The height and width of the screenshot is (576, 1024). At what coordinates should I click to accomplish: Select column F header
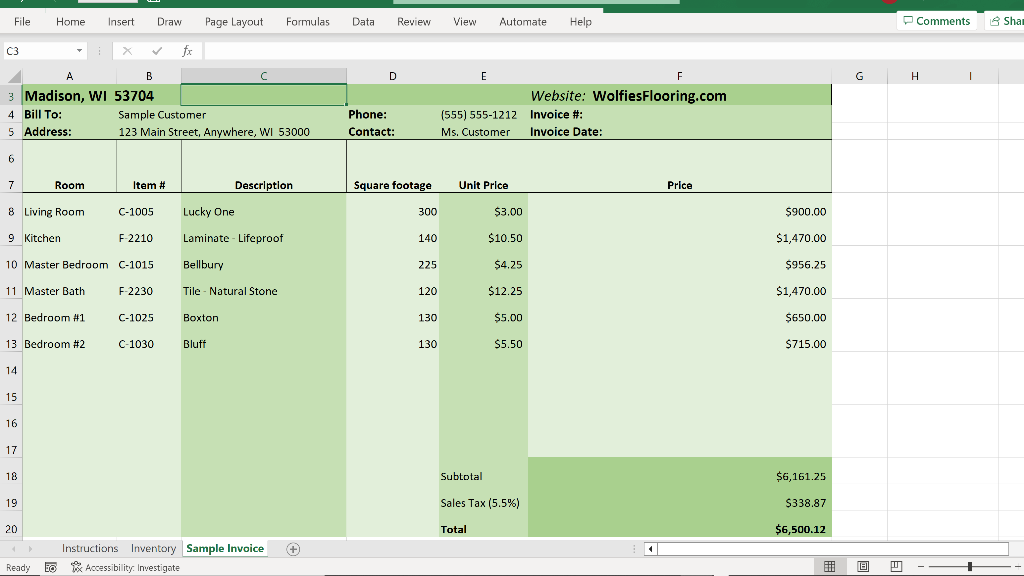680,76
